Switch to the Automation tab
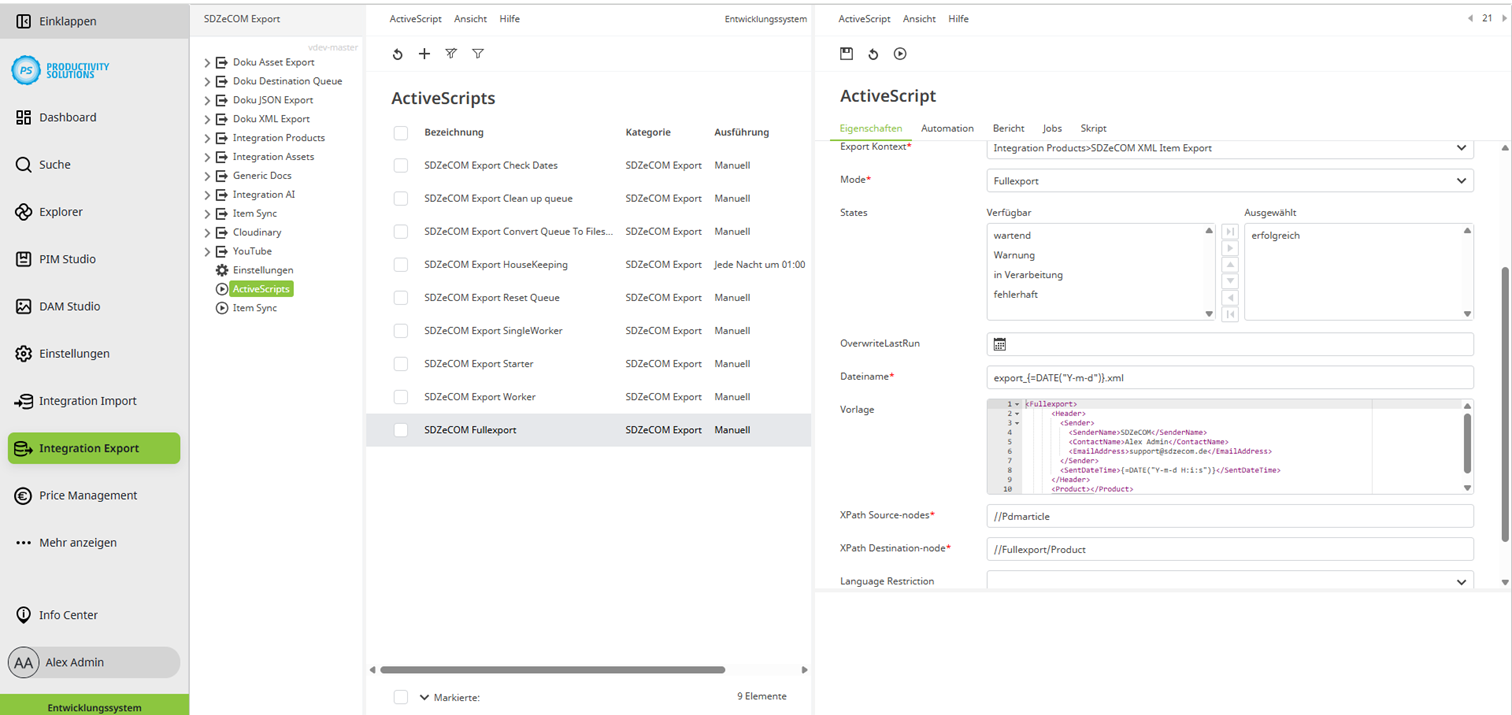 coord(947,128)
